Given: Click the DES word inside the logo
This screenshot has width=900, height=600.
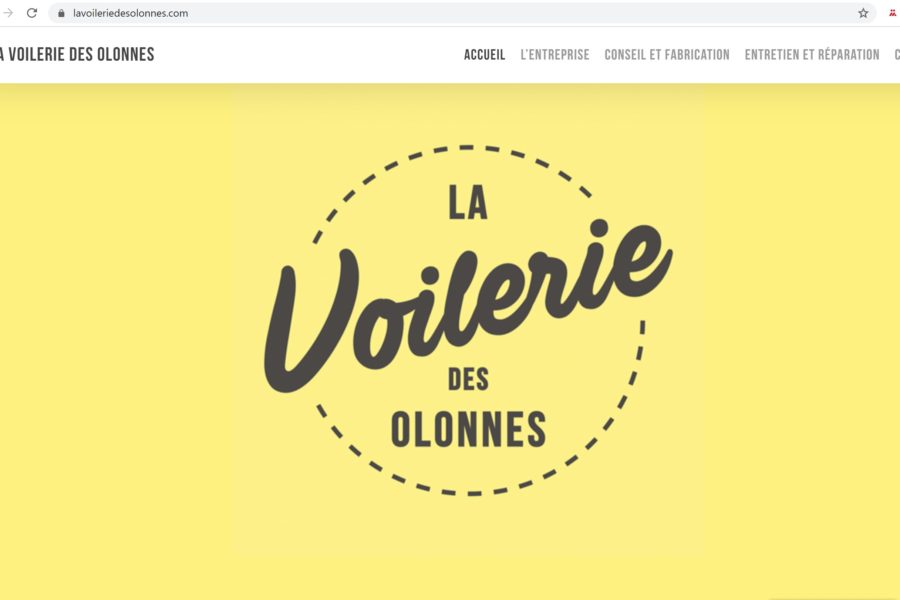Looking at the screenshot, I should point(468,380).
